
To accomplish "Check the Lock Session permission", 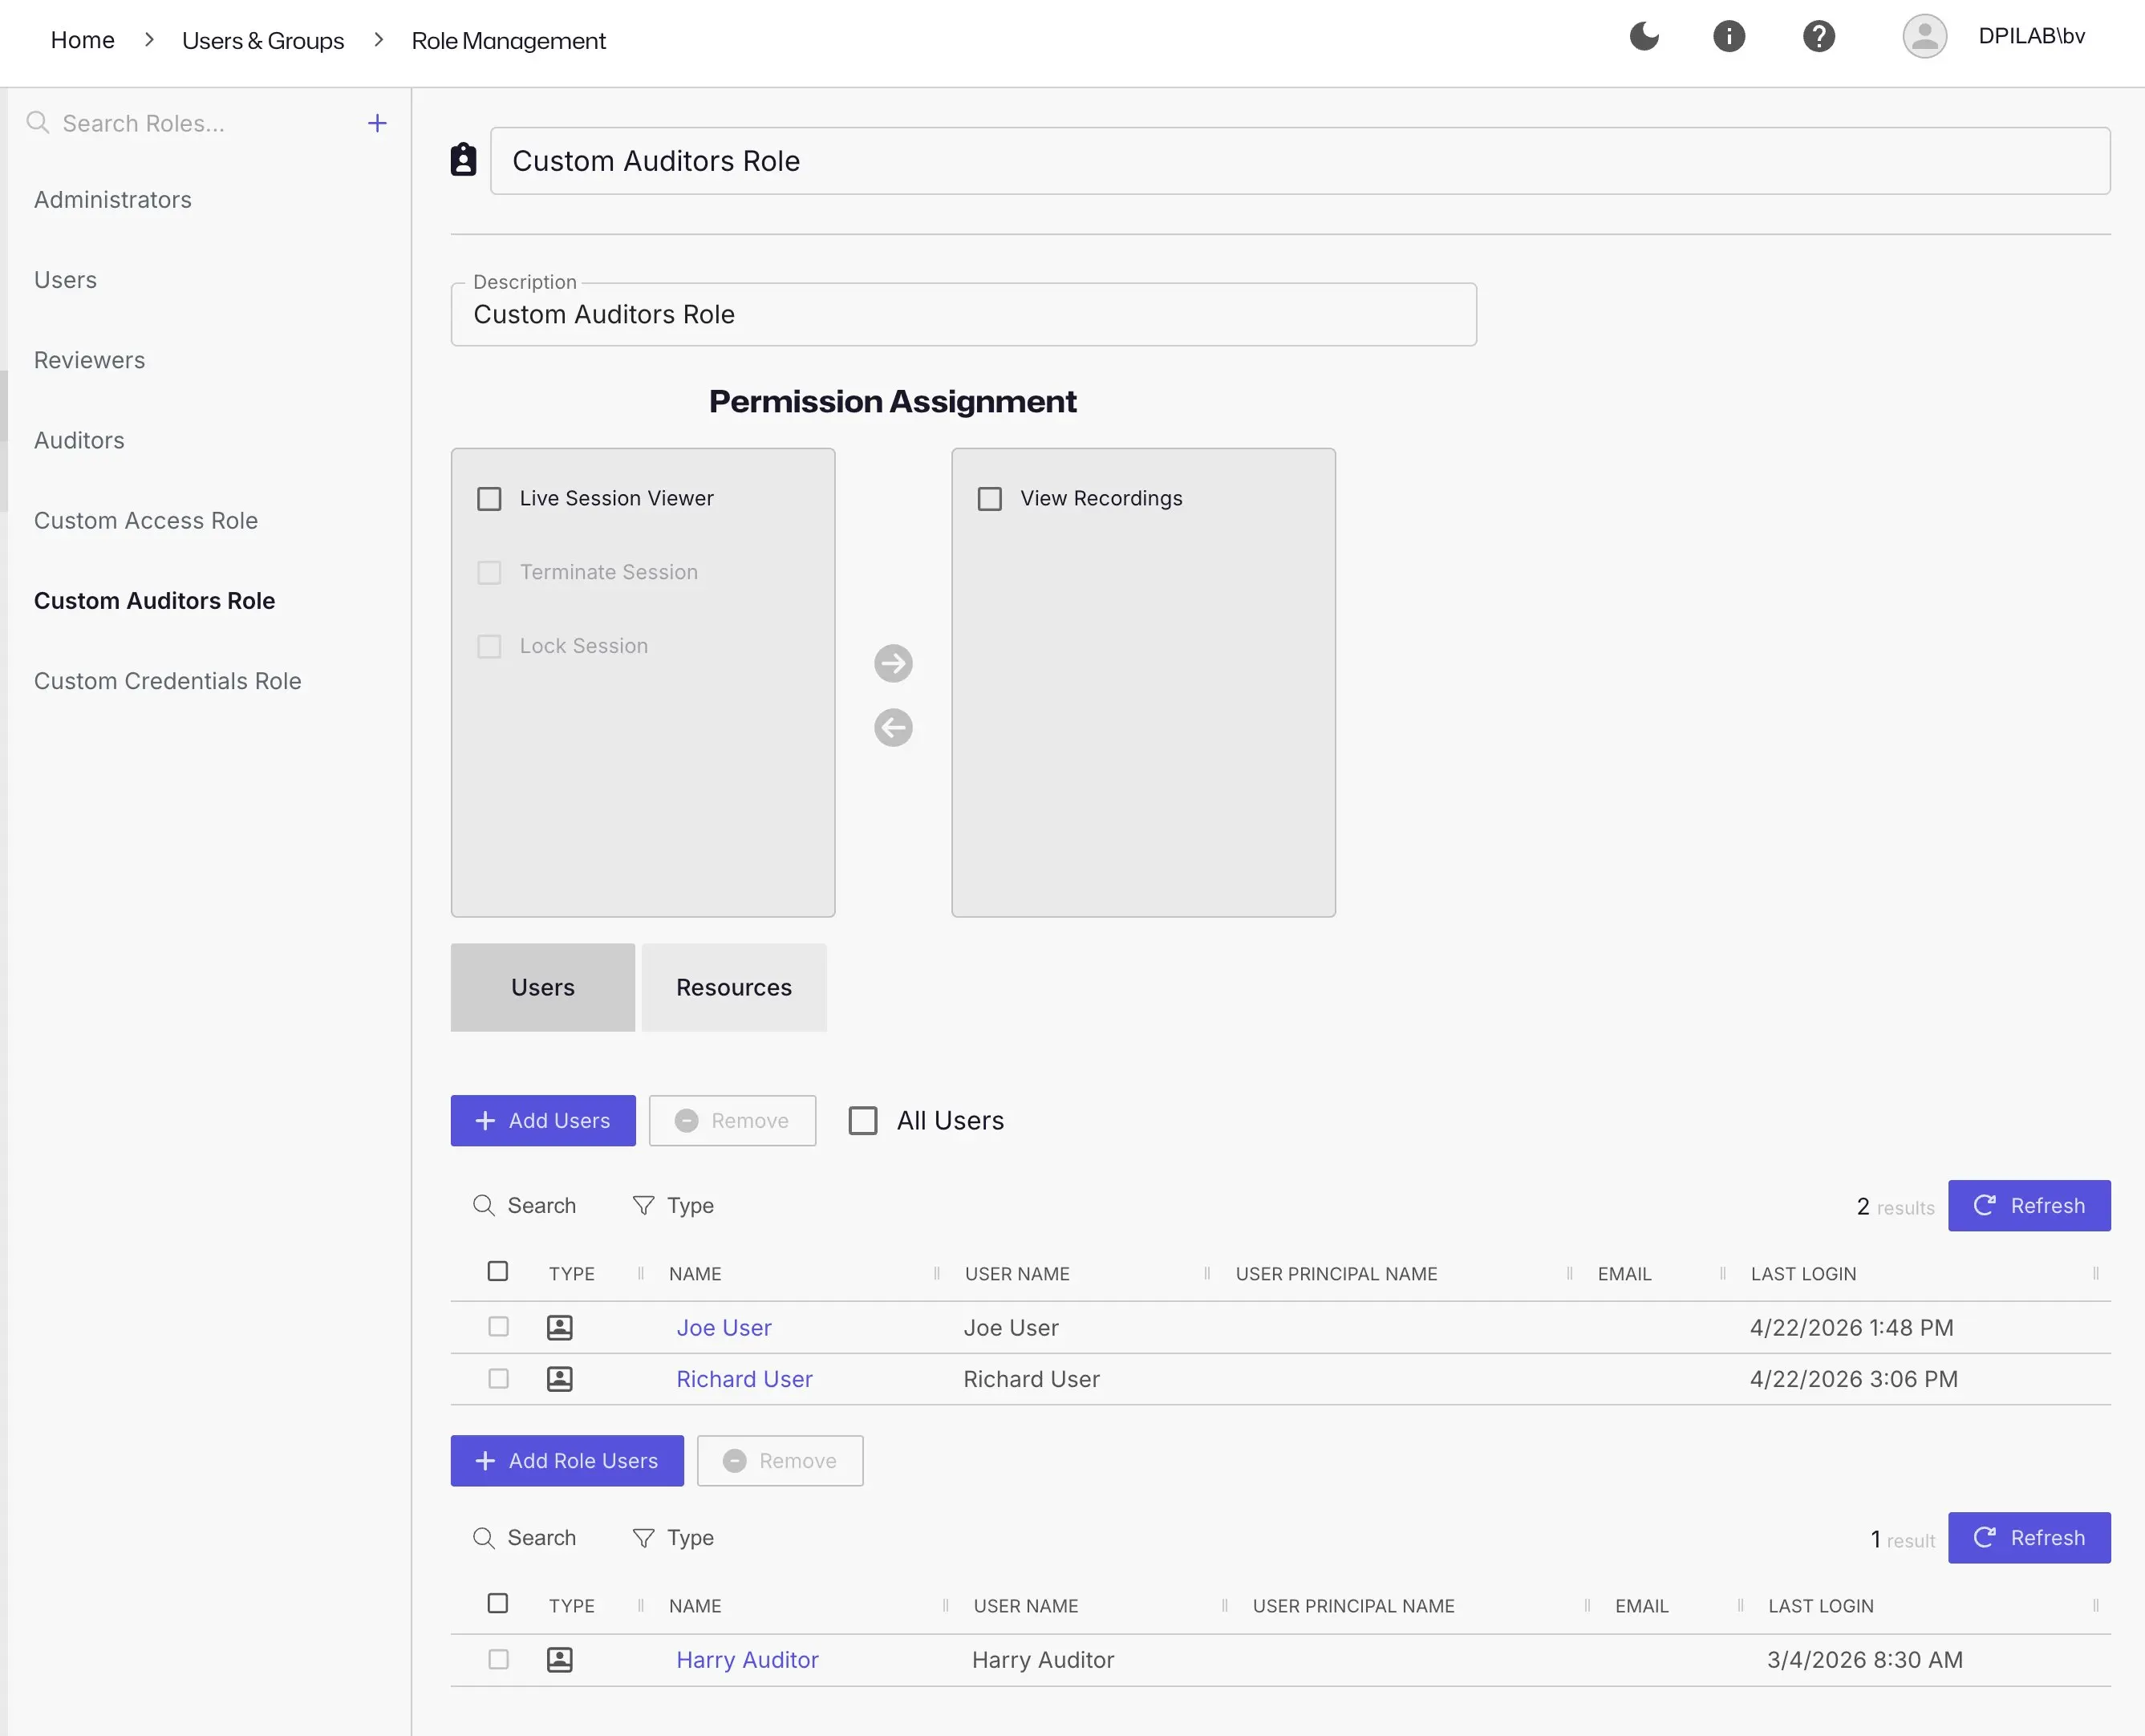I will click(x=489, y=646).
